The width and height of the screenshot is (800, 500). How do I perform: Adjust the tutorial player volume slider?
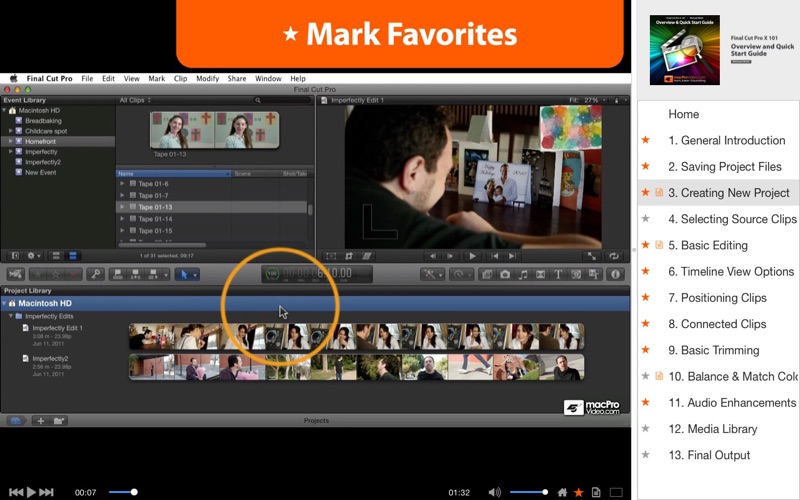point(529,492)
